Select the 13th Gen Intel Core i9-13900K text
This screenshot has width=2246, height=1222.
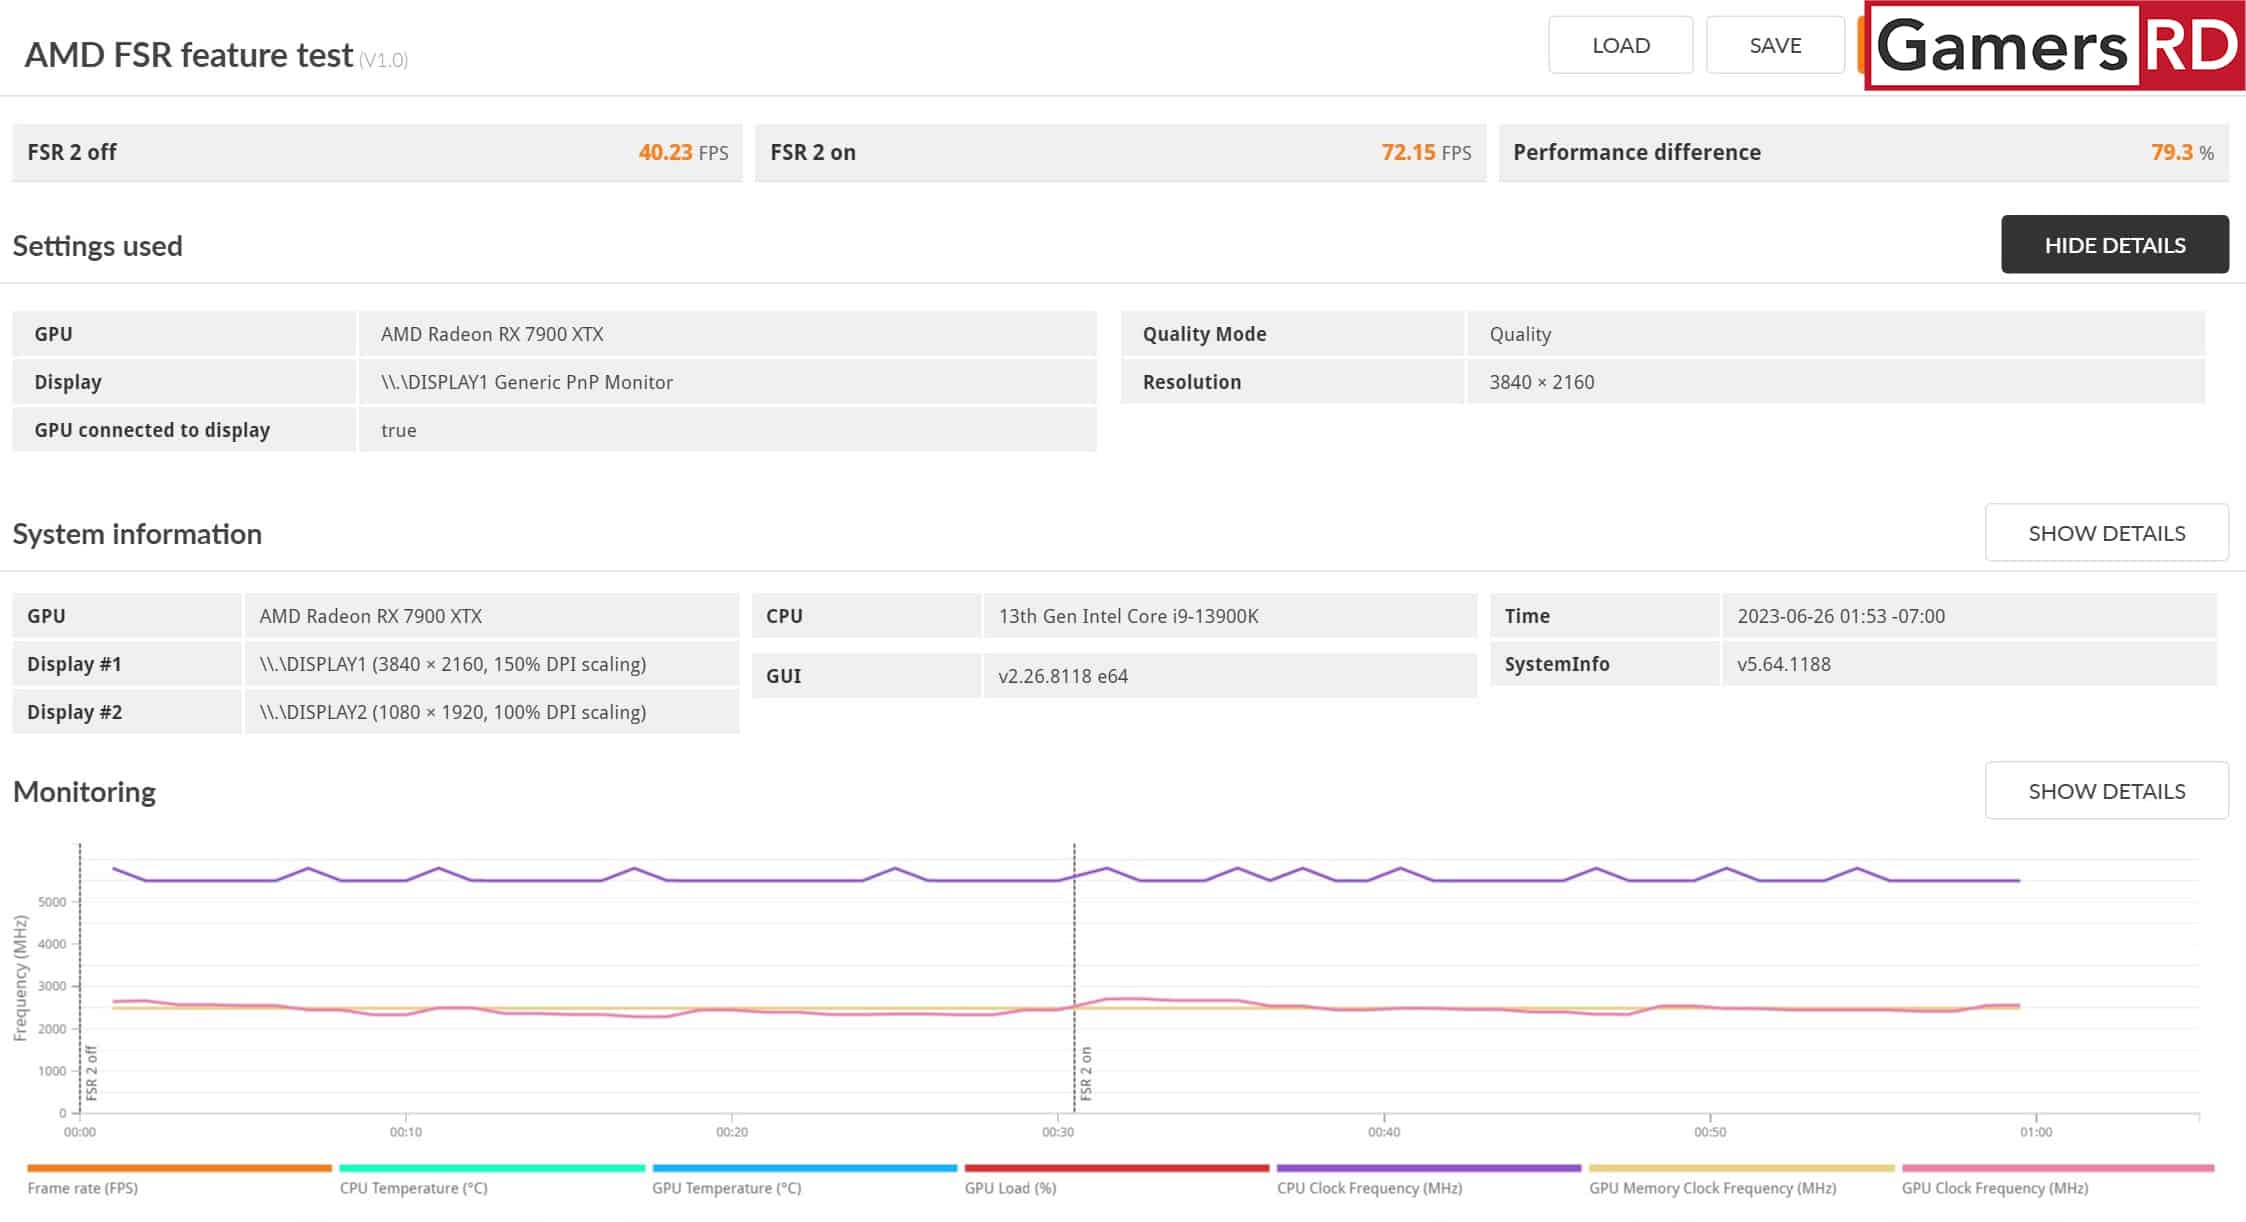point(1128,616)
